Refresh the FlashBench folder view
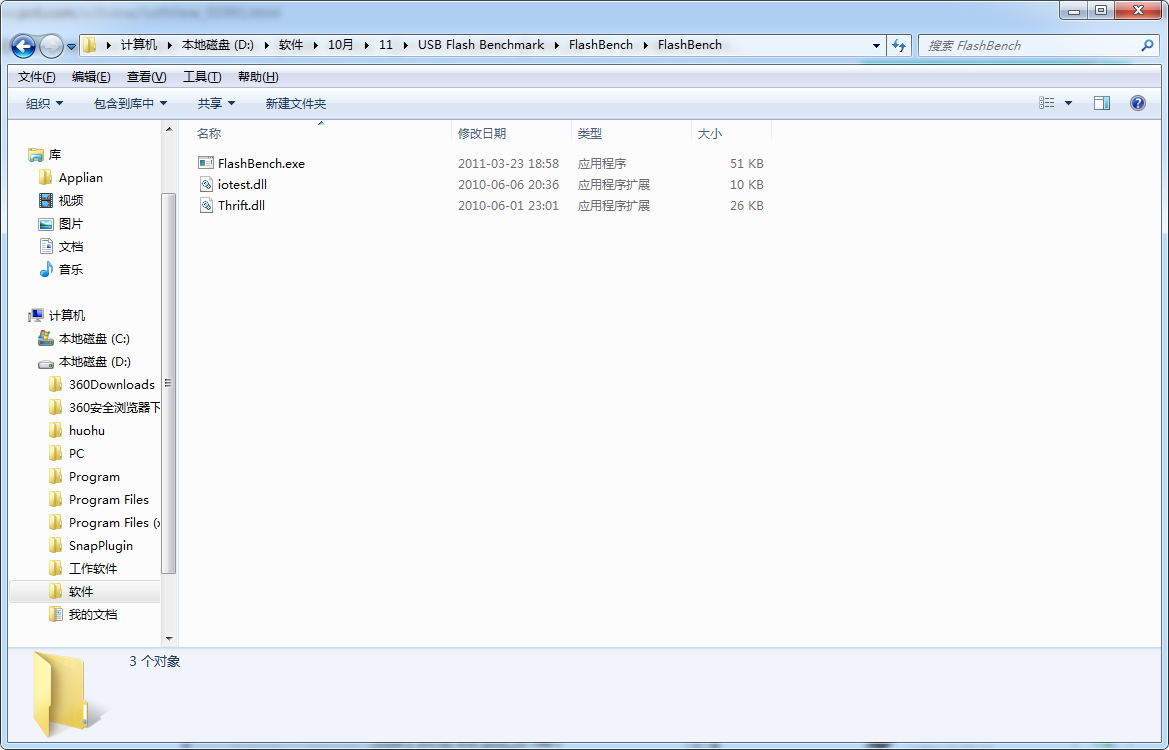The image size is (1169, 750). point(899,45)
